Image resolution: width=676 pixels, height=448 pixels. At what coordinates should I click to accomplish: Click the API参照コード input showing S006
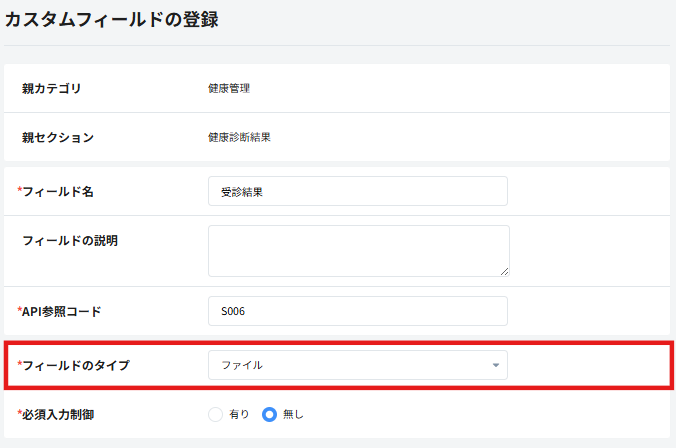[x=358, y=311]
